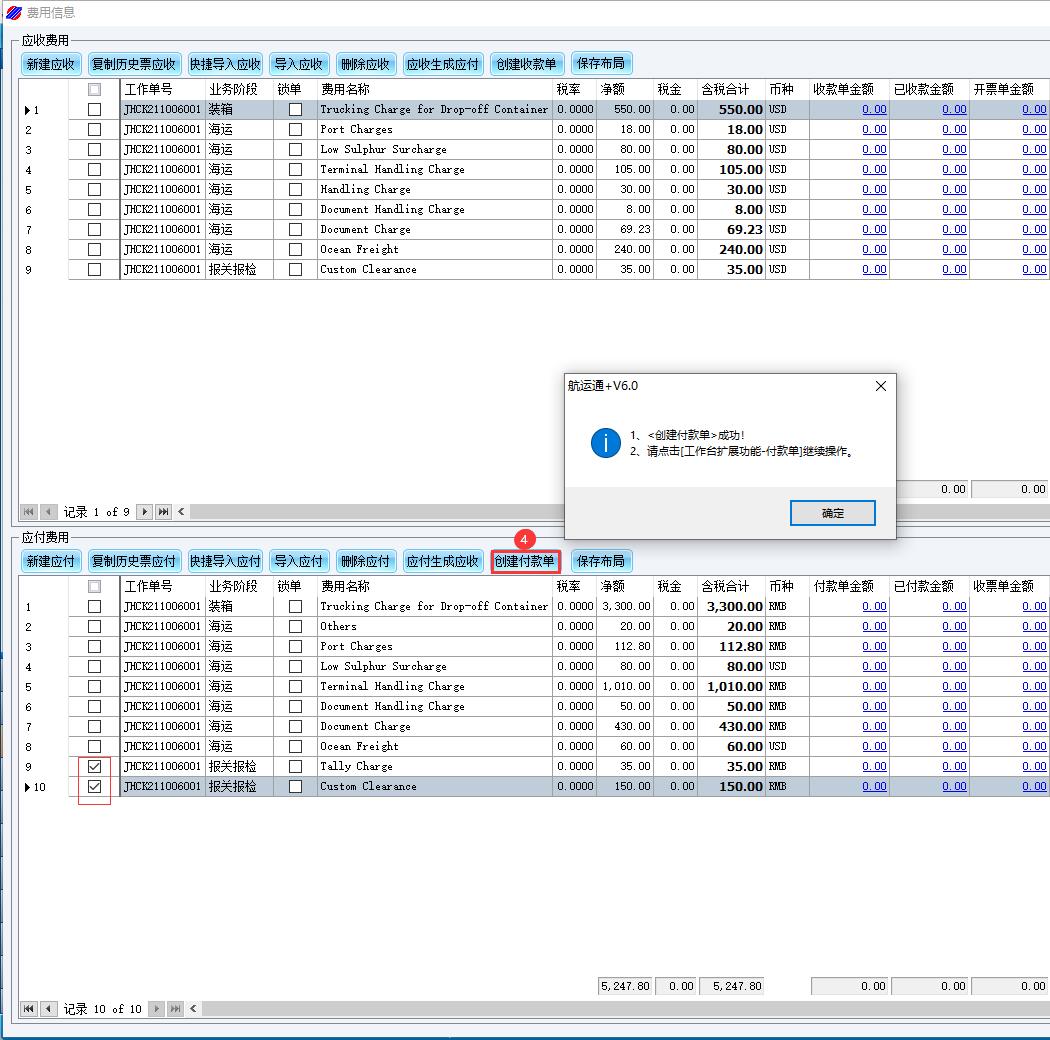Open 付款单金额 link for Tally Charge row
The height and width of the screenshot is (1040, 1050).
[x=874, y=766]
